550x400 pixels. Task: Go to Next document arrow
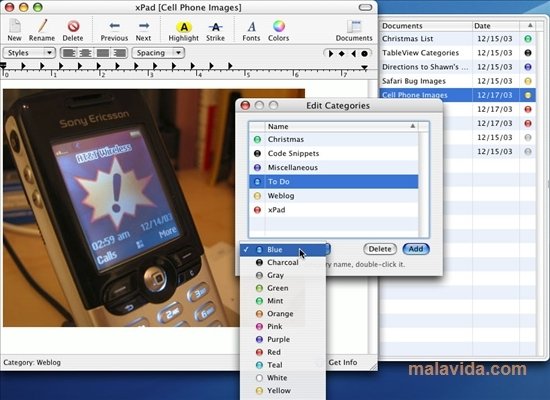point(143,26)
